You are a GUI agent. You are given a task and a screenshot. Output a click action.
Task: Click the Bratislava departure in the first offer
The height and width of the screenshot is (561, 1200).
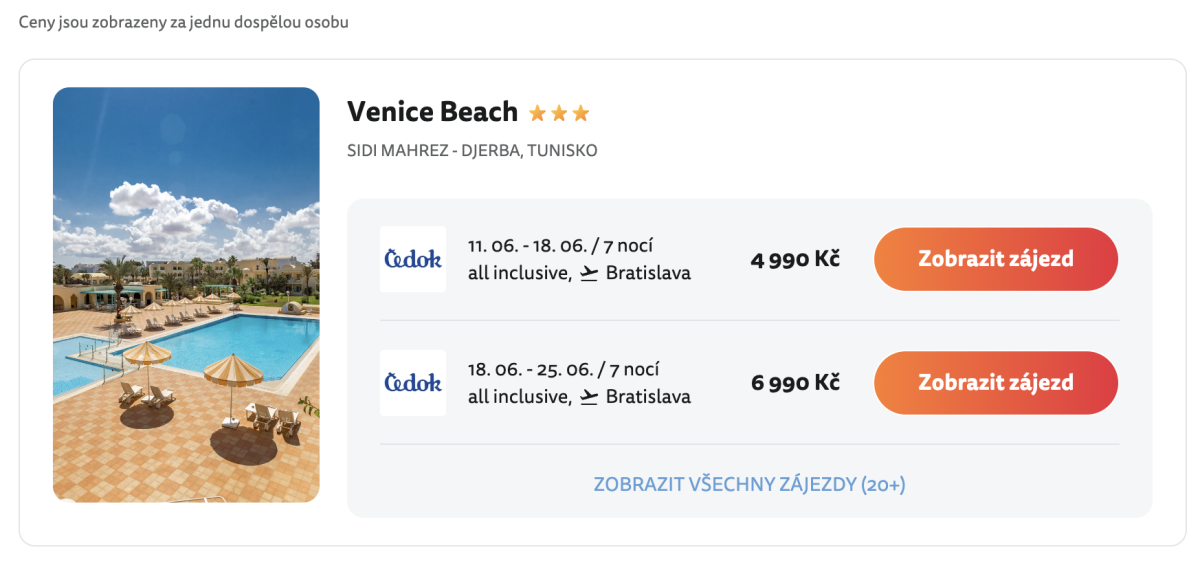coord(648,273)
